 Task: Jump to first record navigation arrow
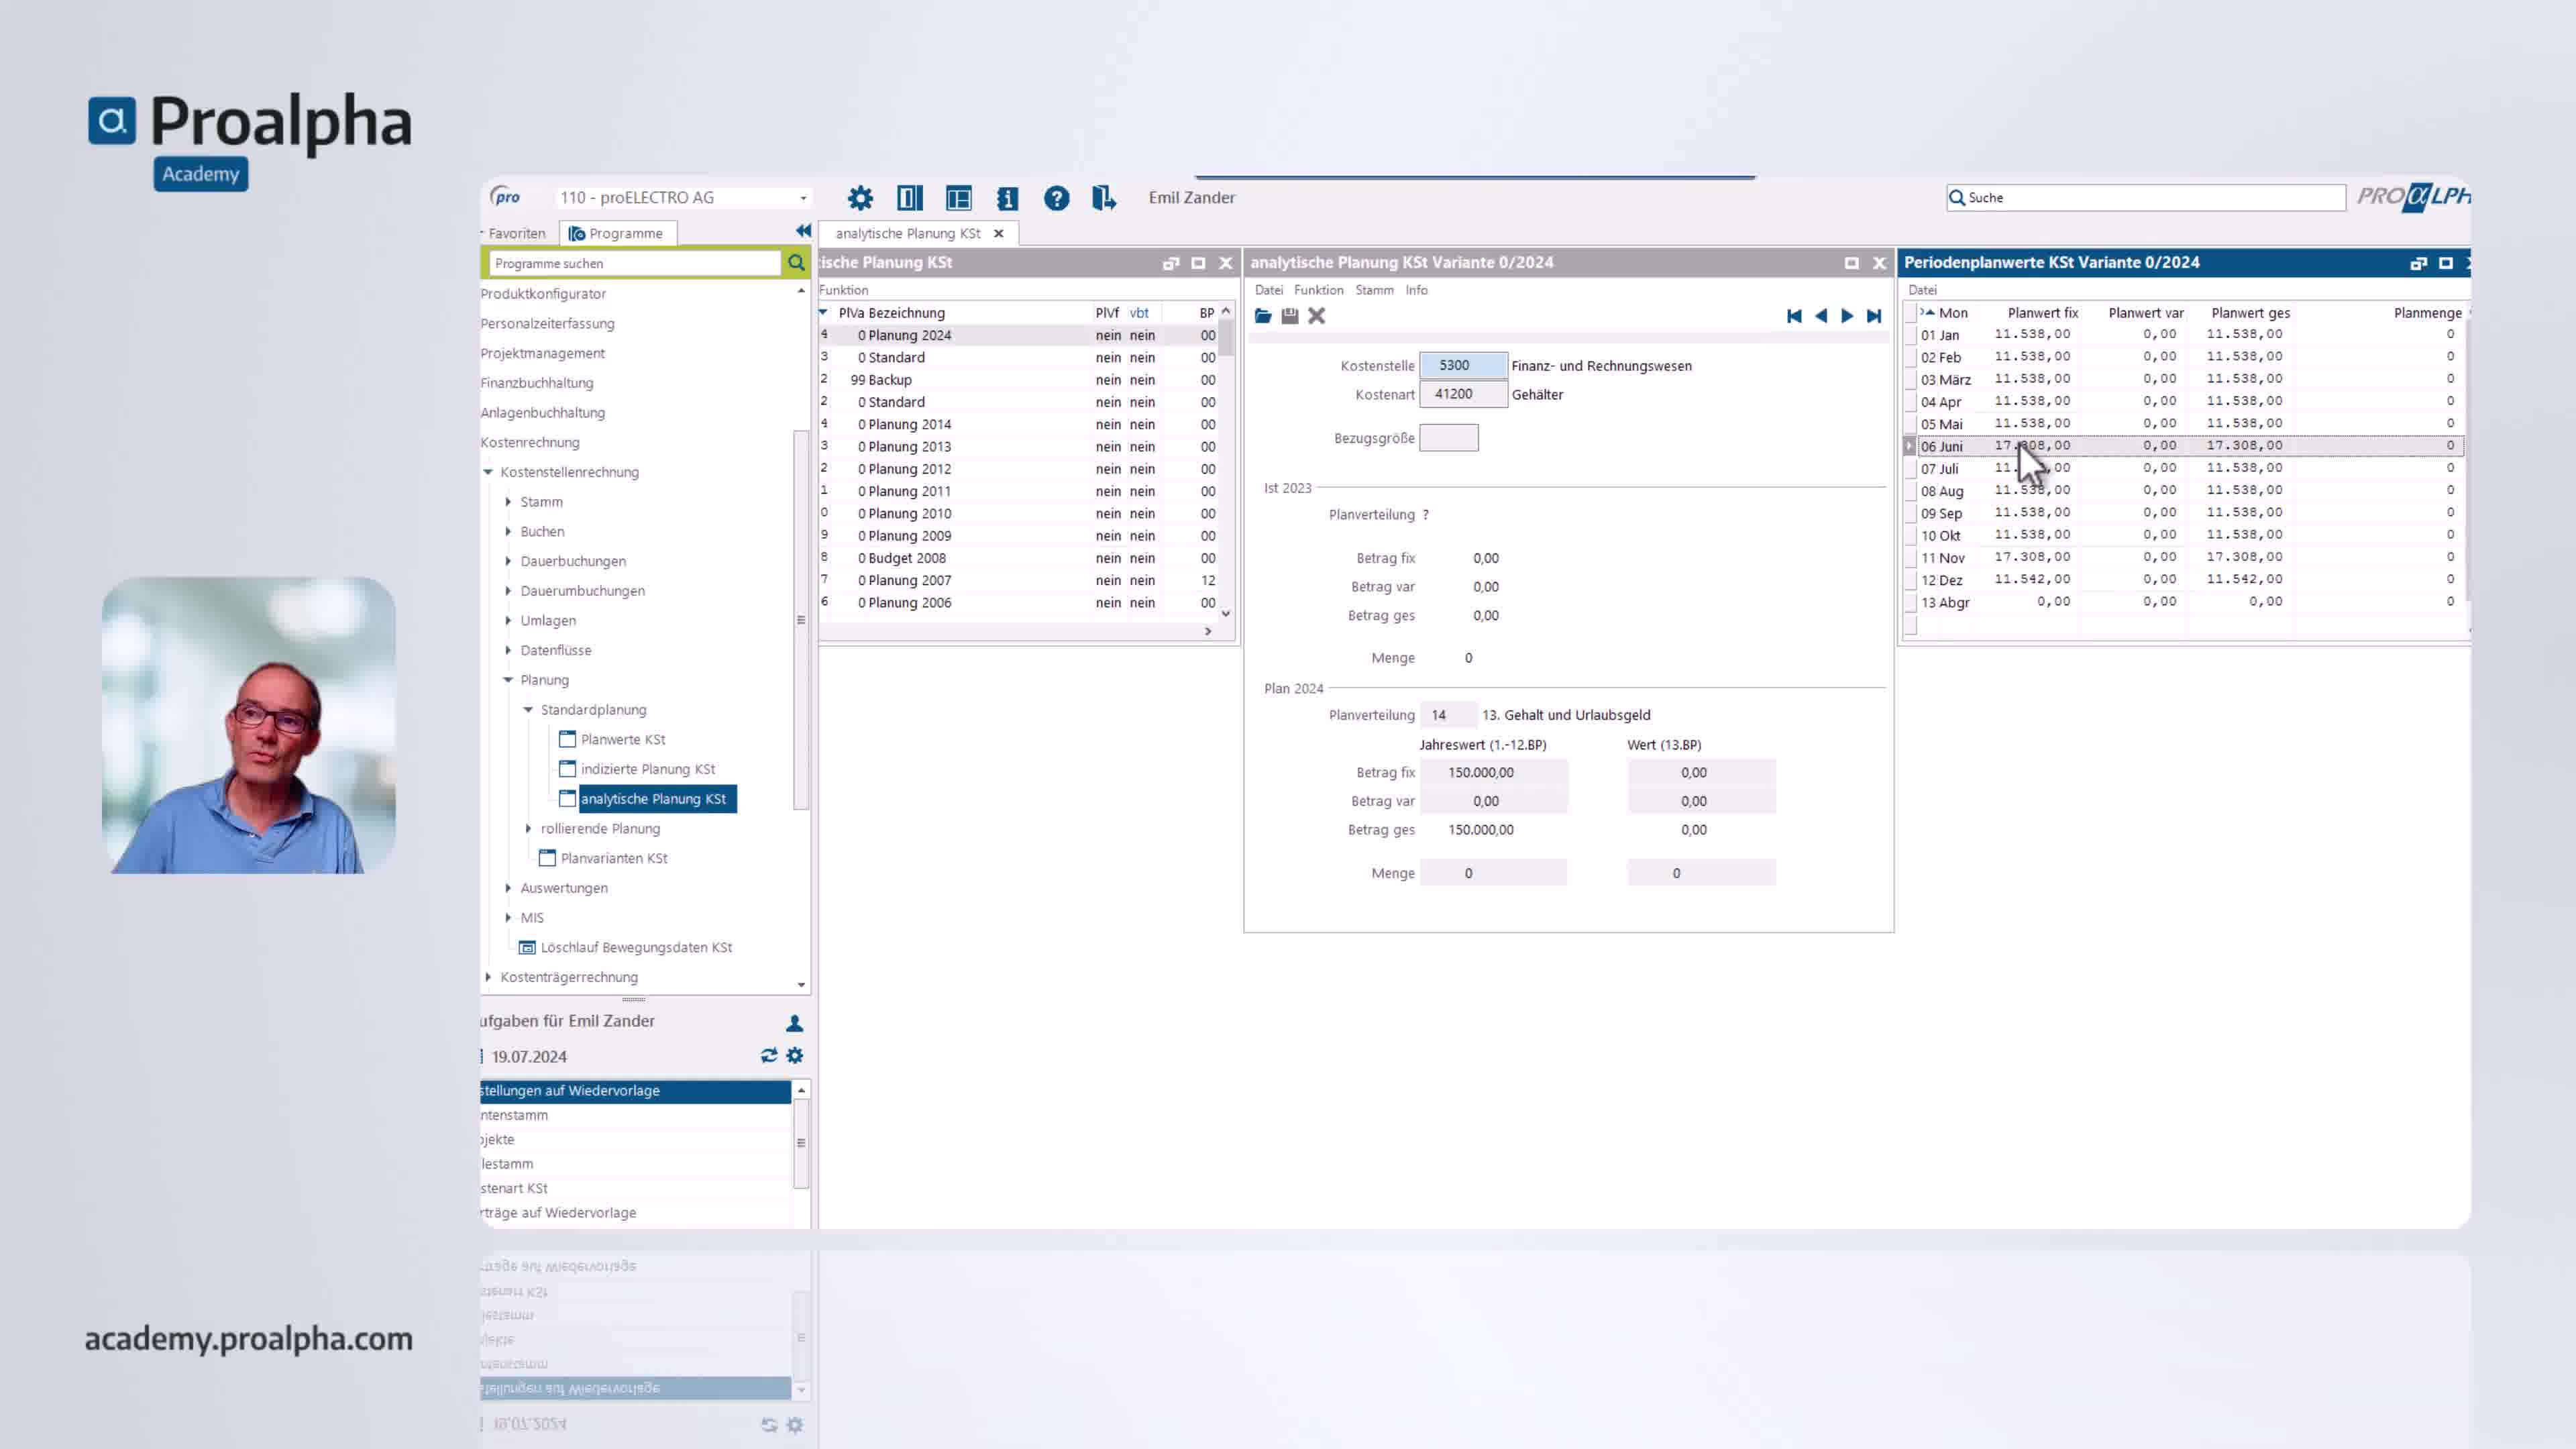click(x=1794, y=316)
